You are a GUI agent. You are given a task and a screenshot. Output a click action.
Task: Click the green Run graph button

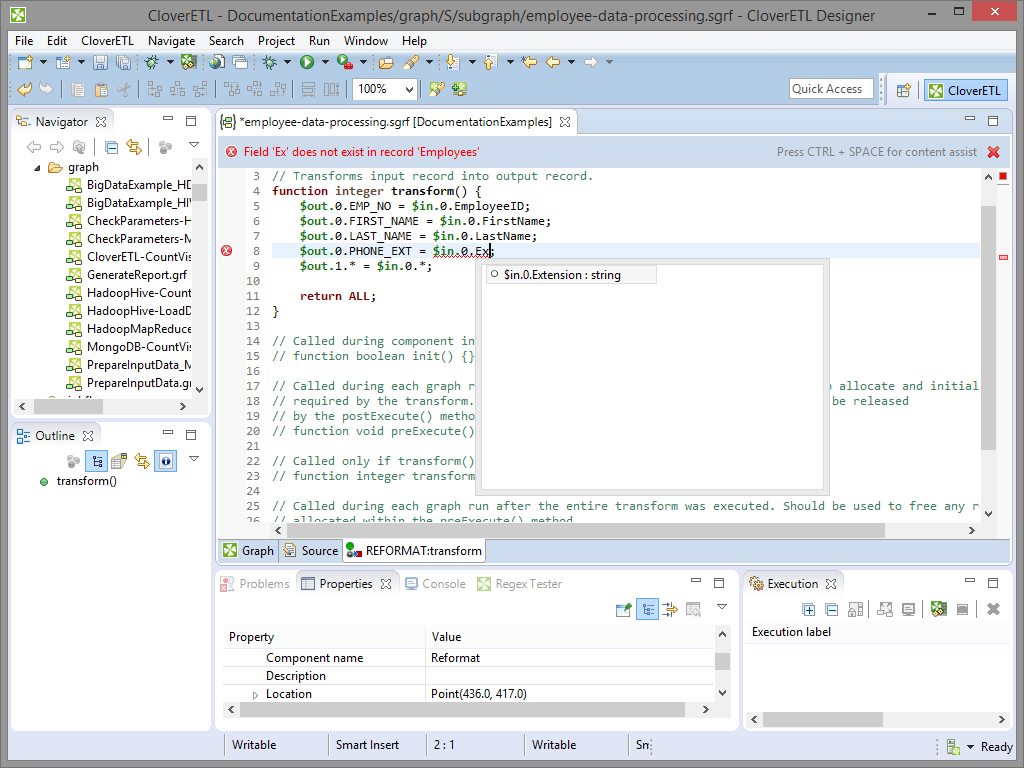tap(307, 62)
